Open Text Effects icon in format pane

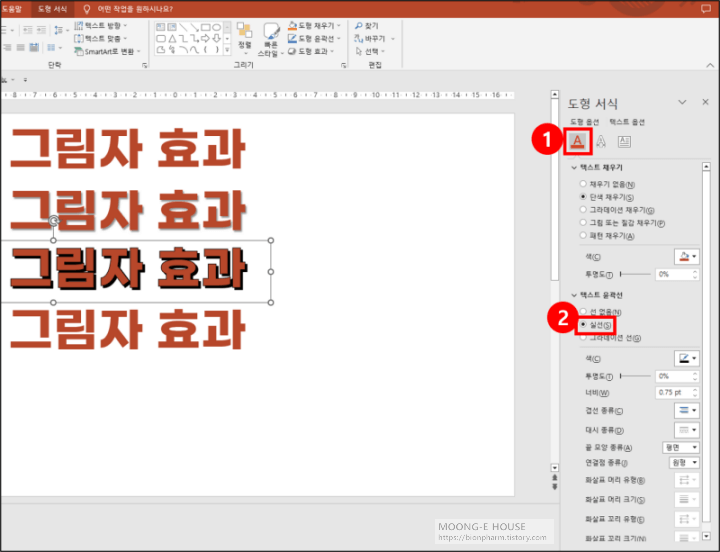601,141
